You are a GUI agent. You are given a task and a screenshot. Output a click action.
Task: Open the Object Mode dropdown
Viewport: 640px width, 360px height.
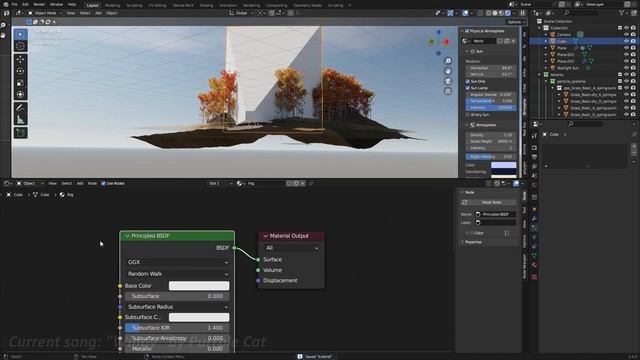coord(45,13)
